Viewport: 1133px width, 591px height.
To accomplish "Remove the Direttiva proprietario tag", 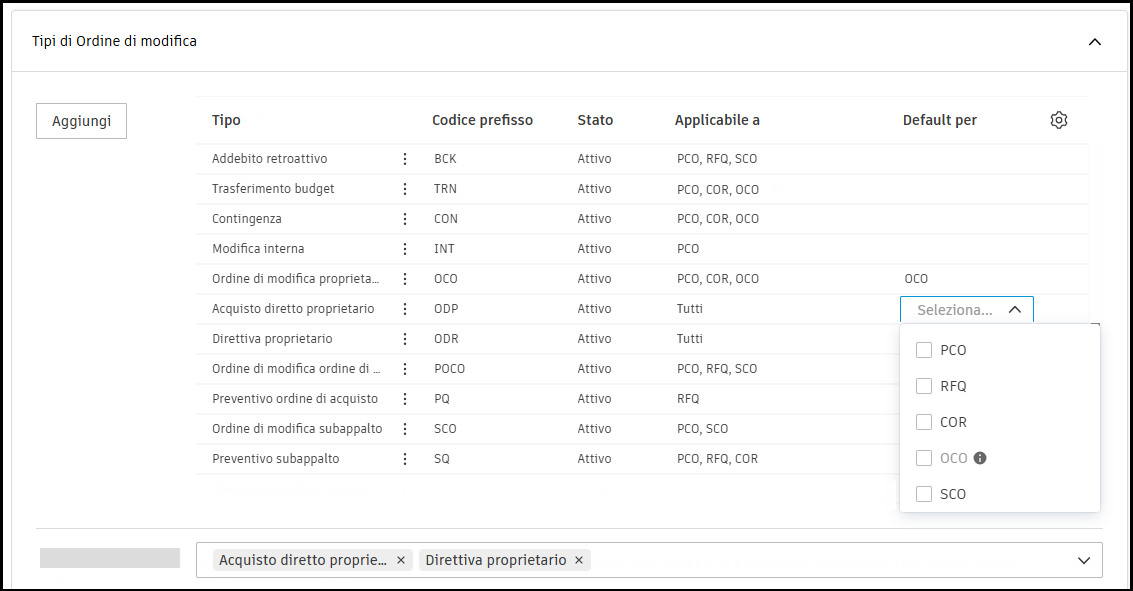I will tap(578, 560).
